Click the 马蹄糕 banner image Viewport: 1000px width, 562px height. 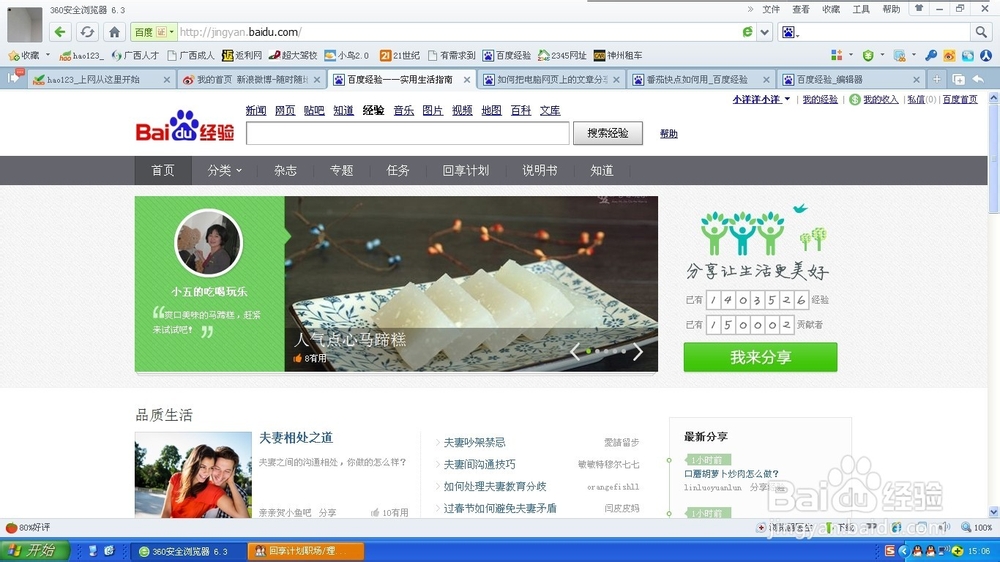coord(471,284)
